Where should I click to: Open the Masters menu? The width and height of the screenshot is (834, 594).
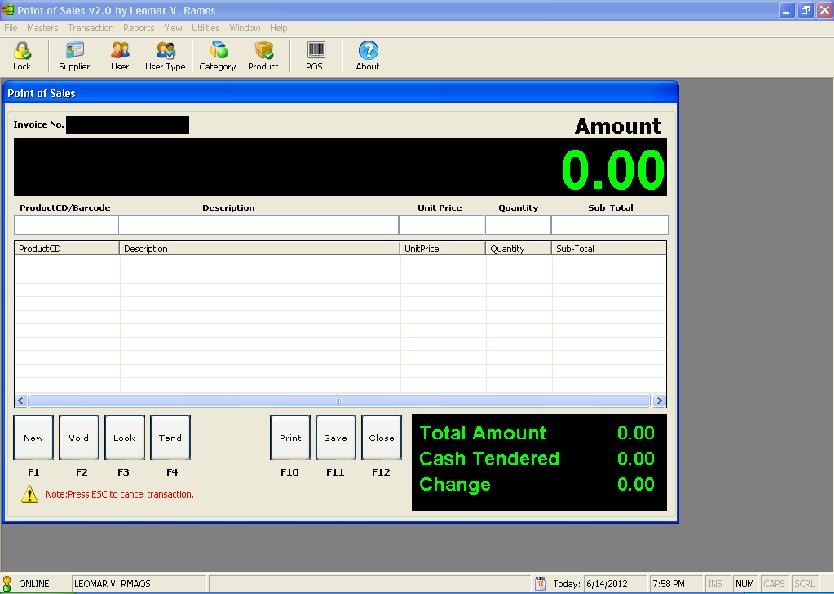(42, 27)
